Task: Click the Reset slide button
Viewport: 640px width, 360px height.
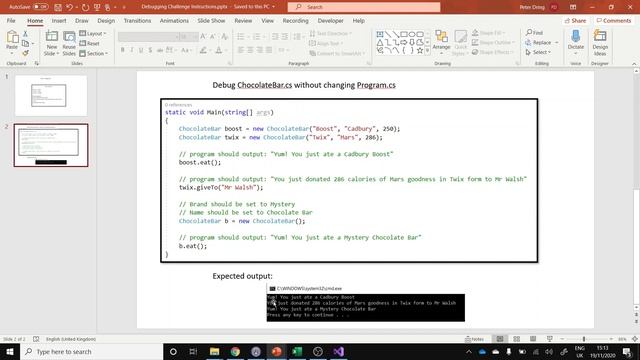Action: (89, 43)
